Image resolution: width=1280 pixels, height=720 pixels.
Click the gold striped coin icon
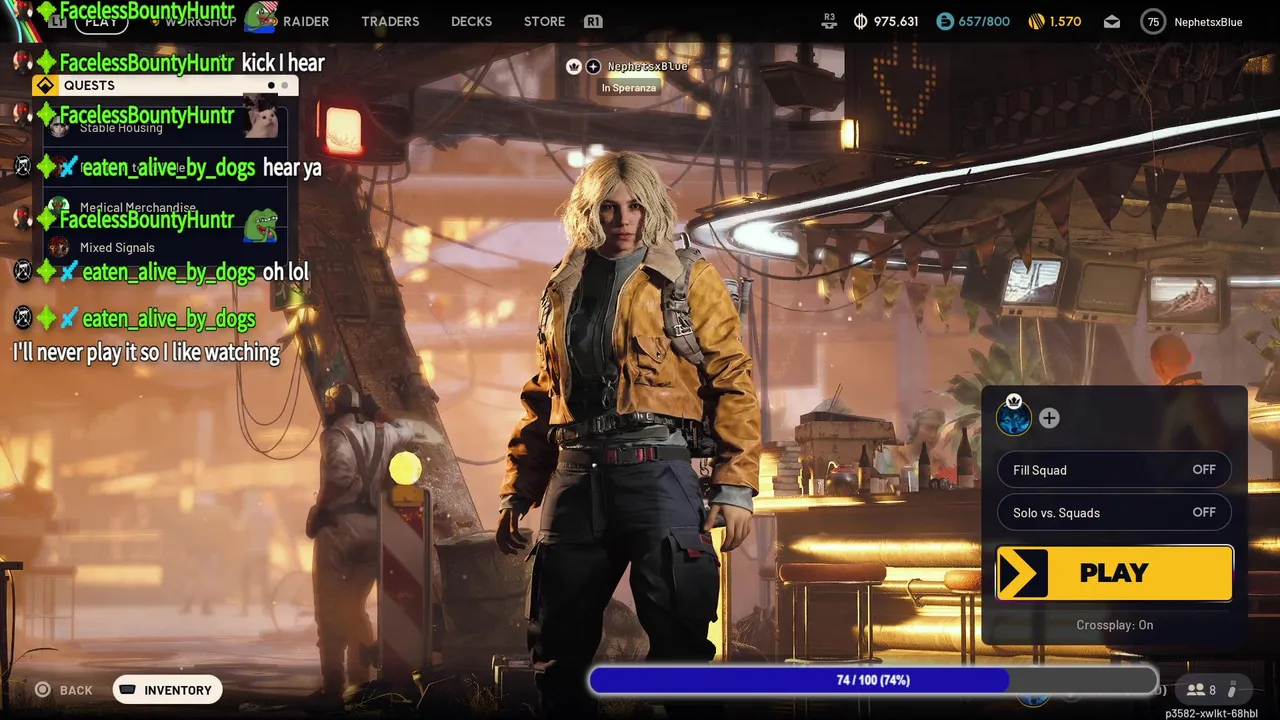1036,21
